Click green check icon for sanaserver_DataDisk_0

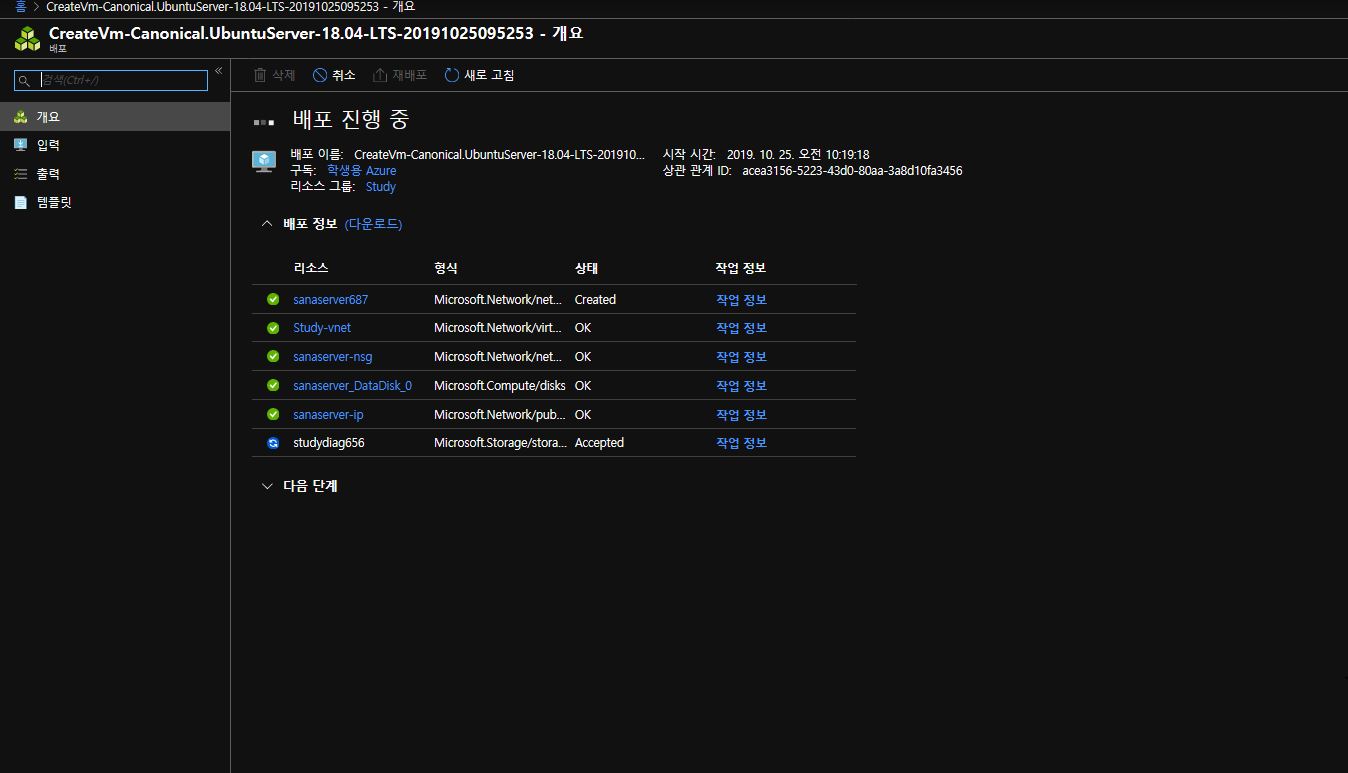tap(273, 385)
